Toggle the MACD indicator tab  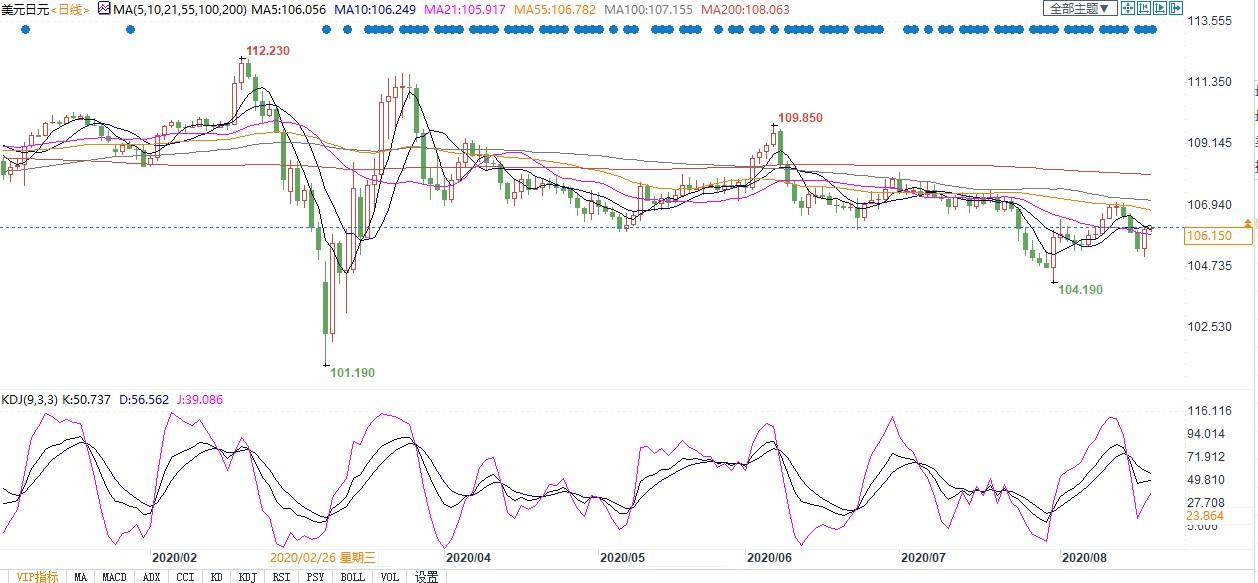click(114, 576)
